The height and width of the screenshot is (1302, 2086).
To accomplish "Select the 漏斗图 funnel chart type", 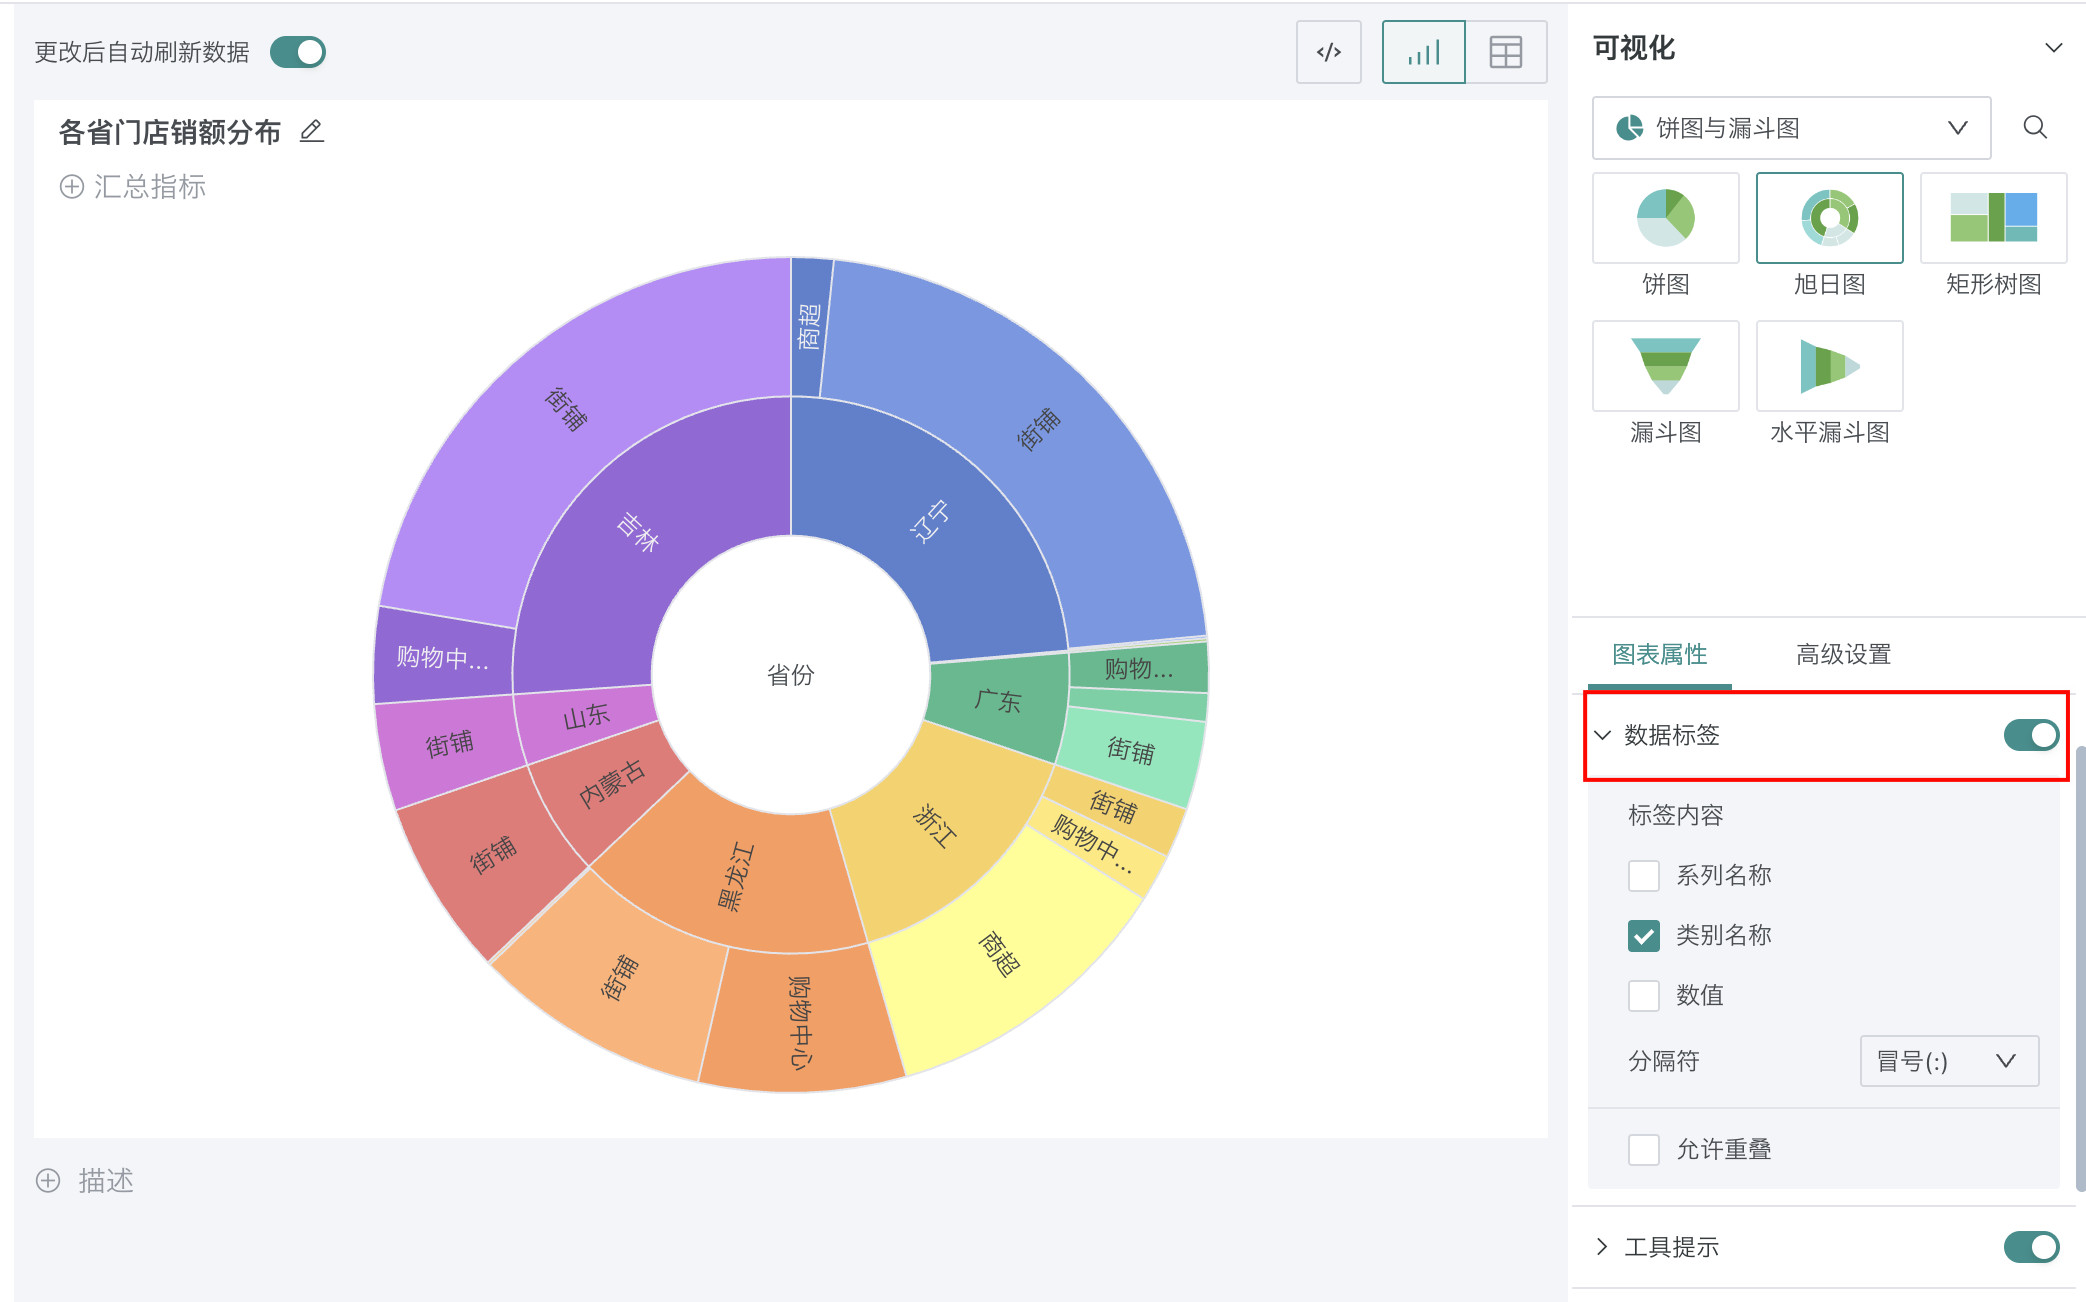I will point(1665,366).
